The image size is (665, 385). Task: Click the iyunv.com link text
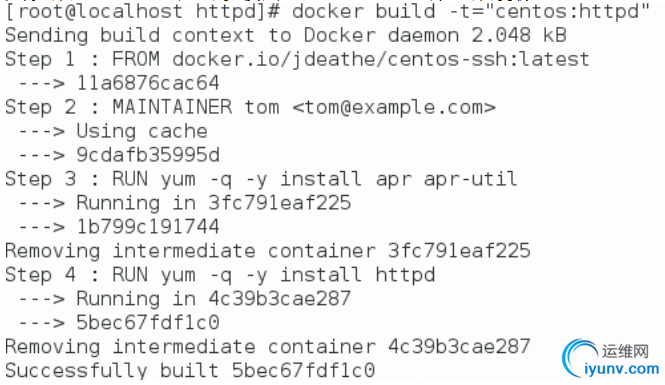(622, 368)
